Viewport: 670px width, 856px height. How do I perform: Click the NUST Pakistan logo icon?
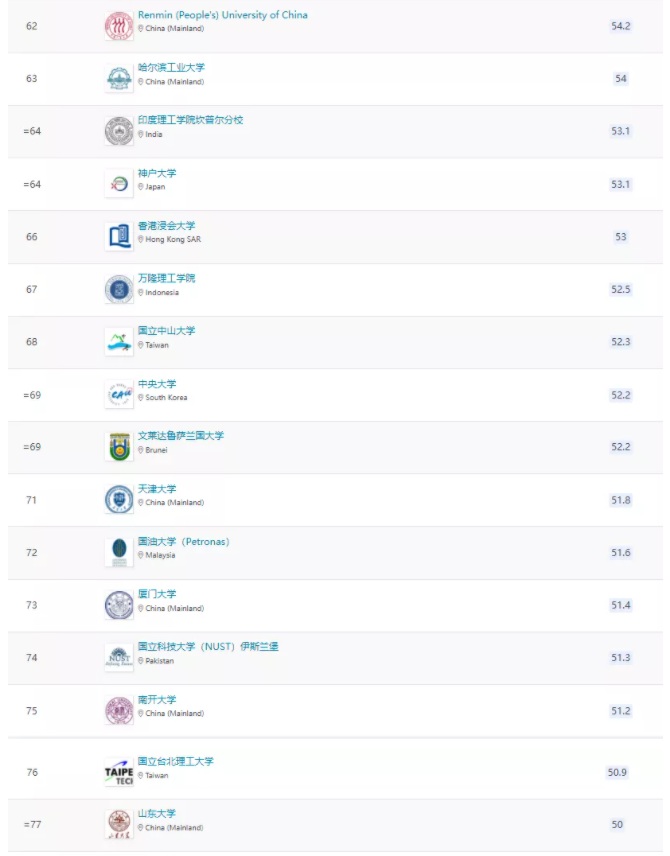coord(119,657)
